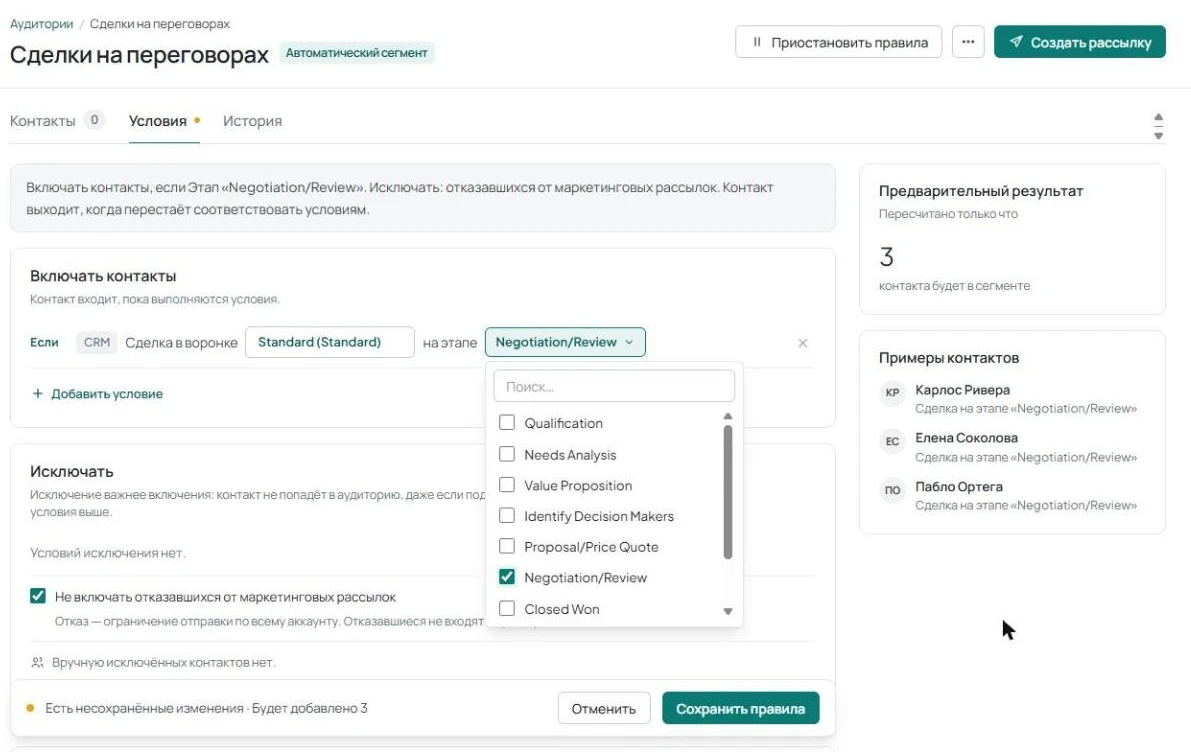The width and height of the screenshot is (1191, 752).
Task: Click the page scroll down arrow
Action: click(x=1158, y=135)
